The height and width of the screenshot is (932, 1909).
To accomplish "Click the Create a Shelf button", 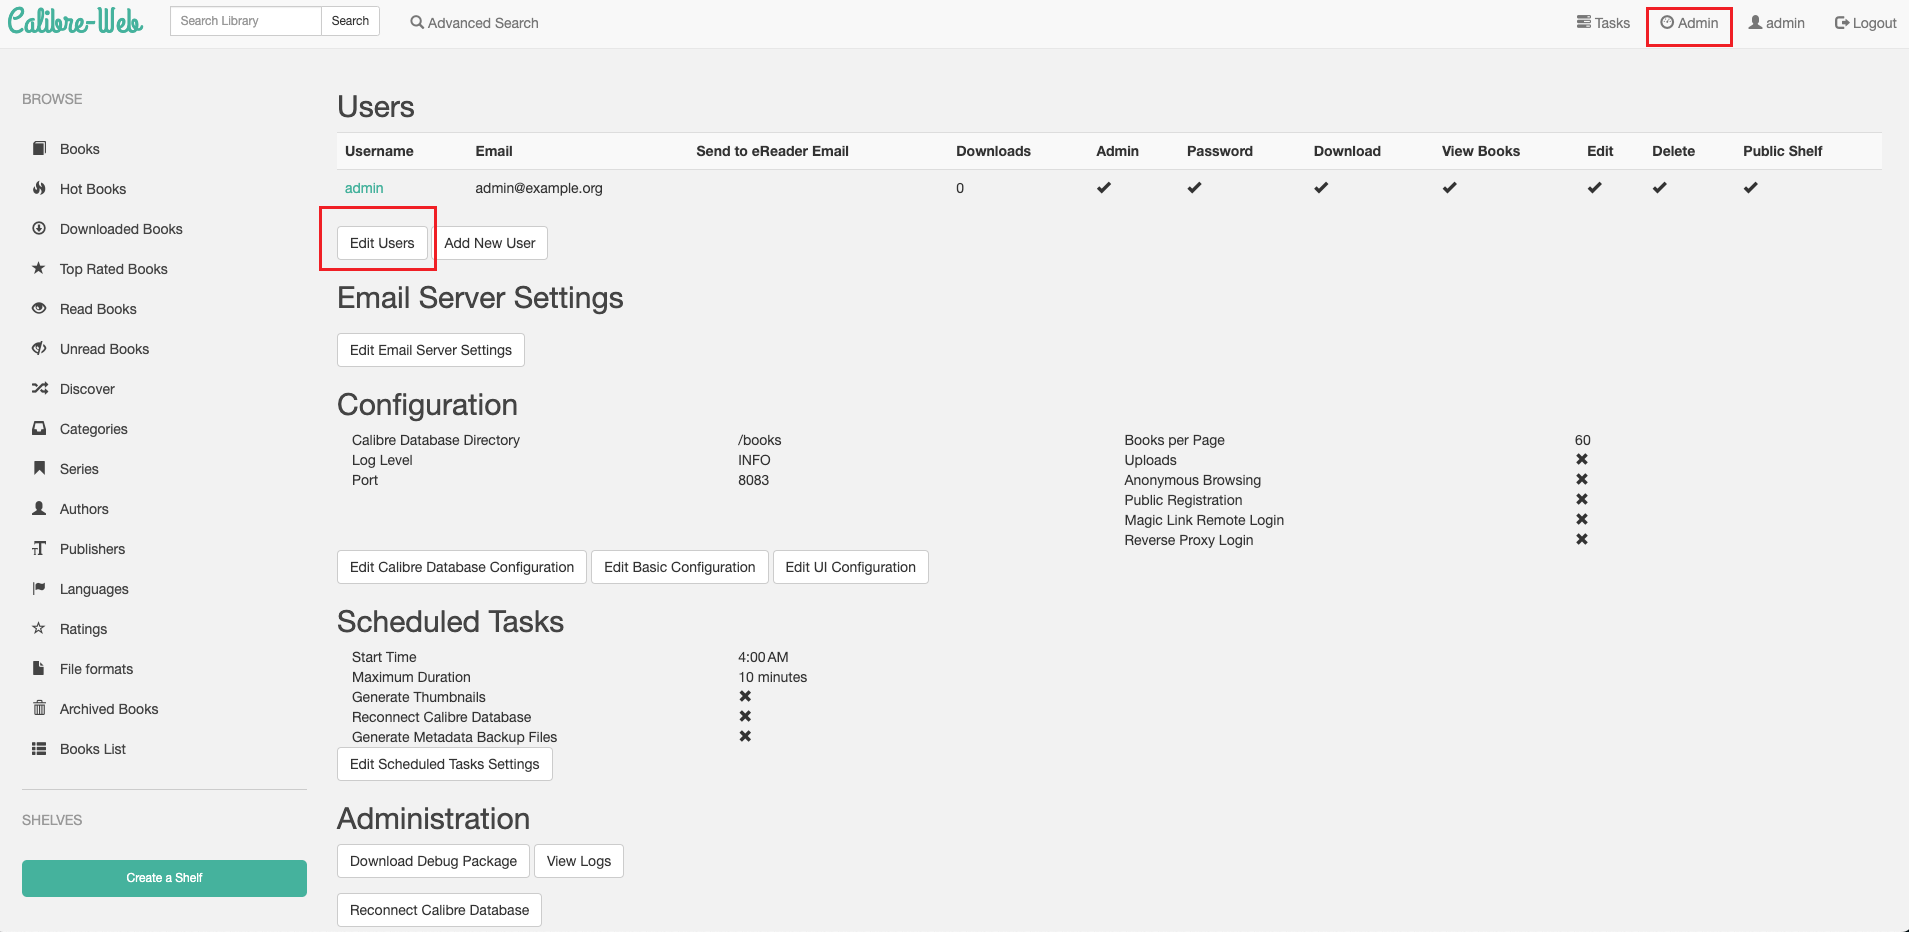I will point(164,878).
